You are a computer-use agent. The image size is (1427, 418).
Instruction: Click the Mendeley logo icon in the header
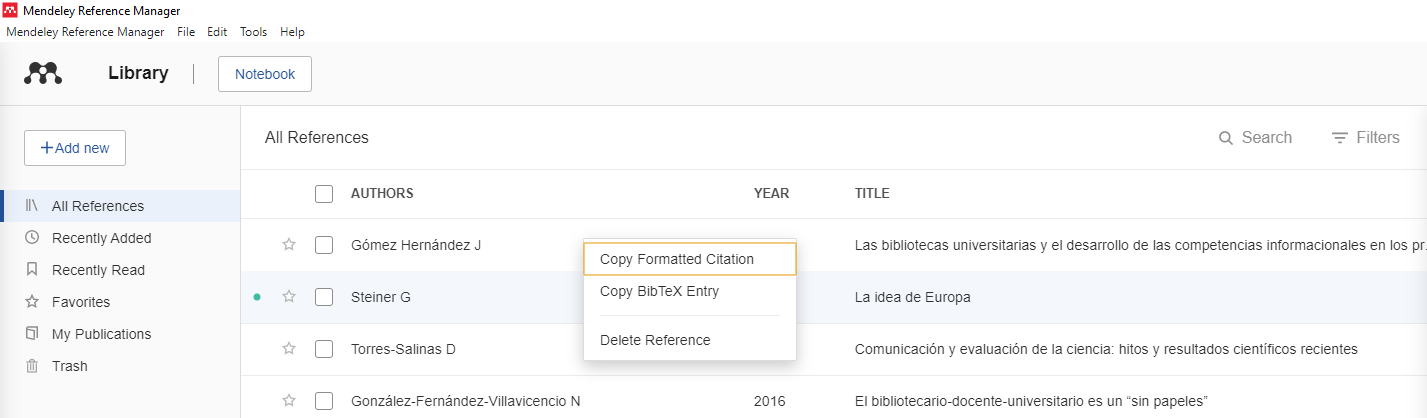43,73
